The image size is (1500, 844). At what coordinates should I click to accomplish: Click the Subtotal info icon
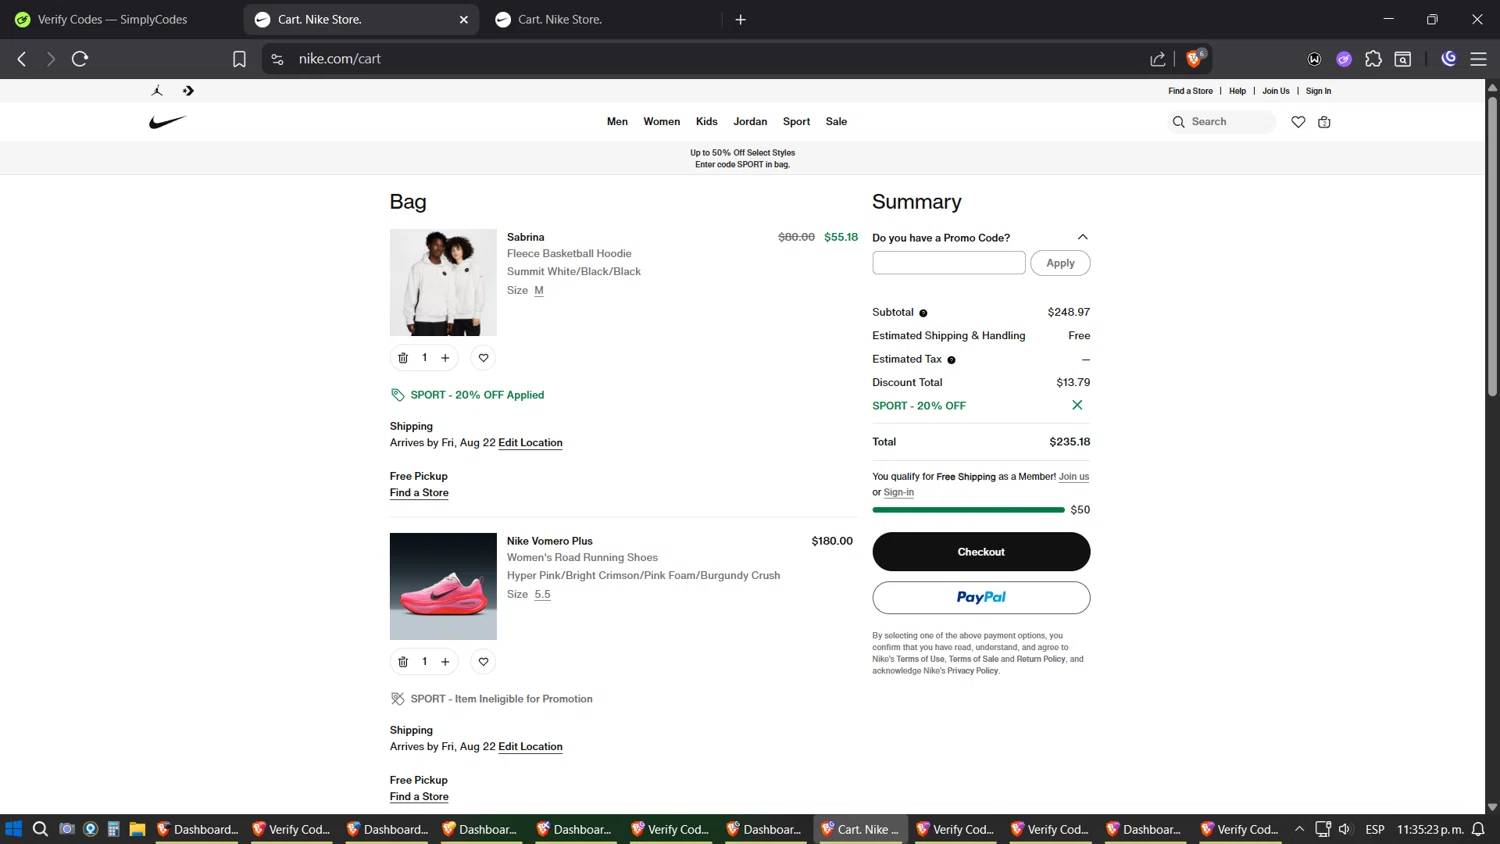coord(923,313)
